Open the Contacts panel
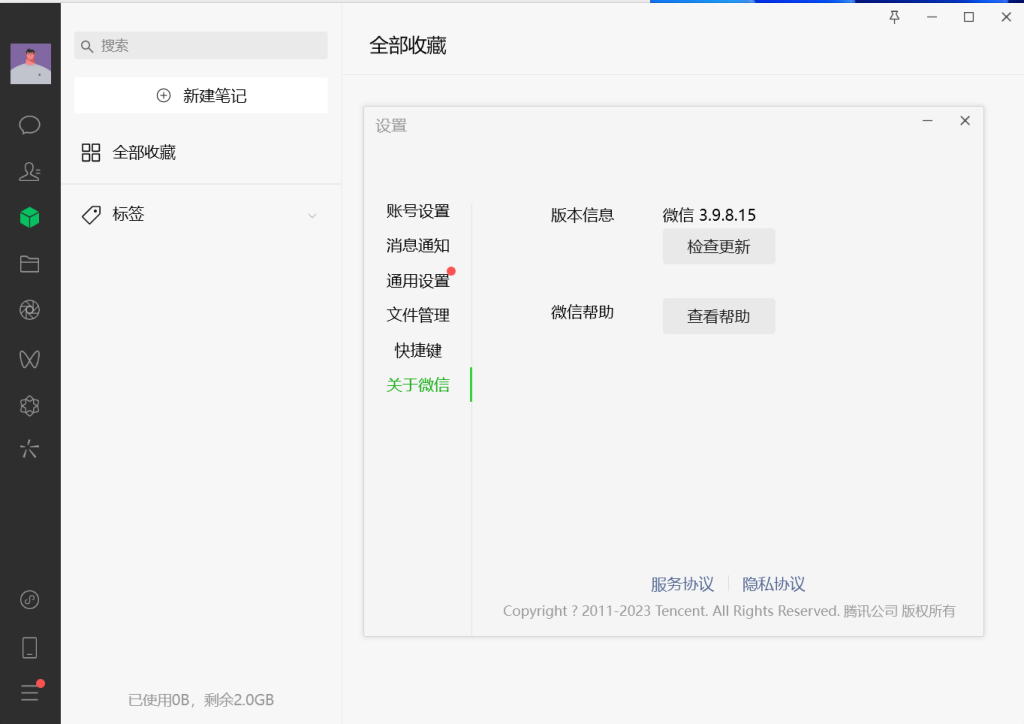Screen dimensions: 1024x724 [x=29, y=171]
